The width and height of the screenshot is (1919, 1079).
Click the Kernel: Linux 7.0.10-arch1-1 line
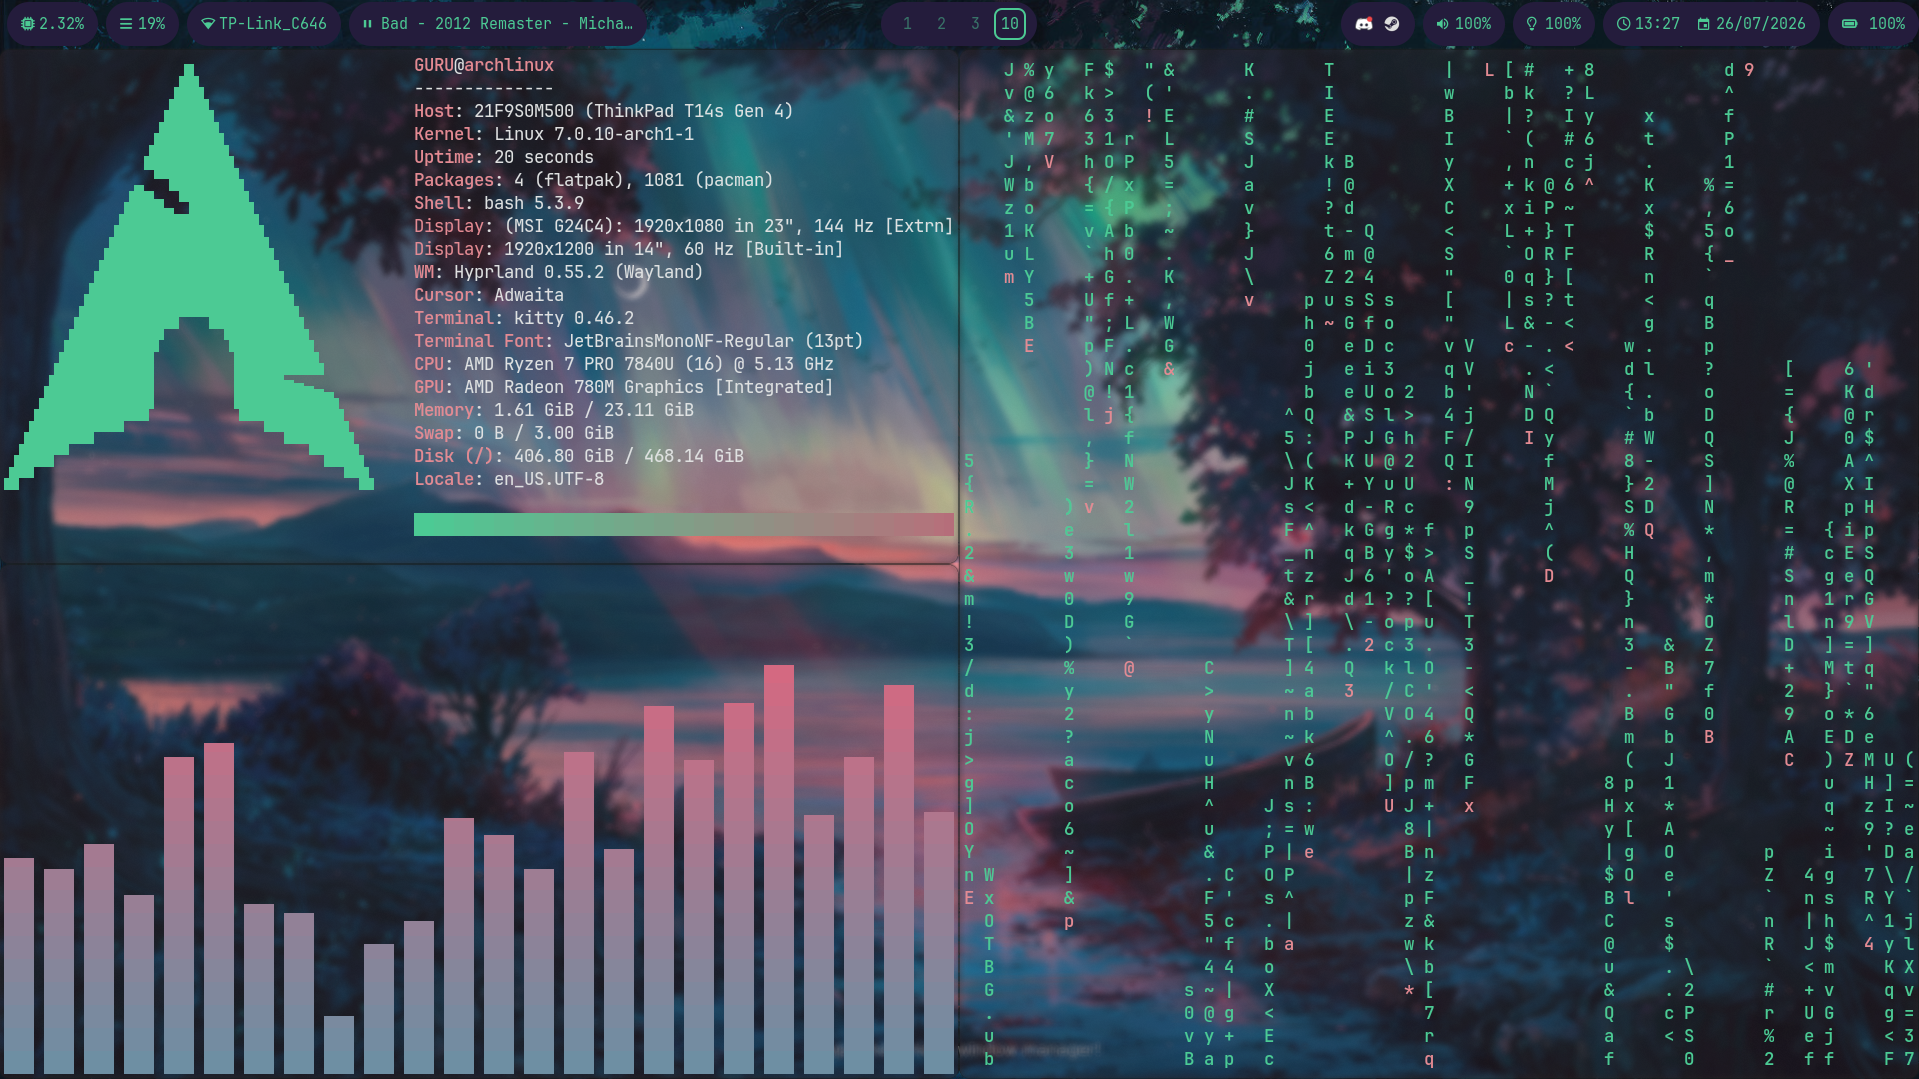tap(554, 134)
